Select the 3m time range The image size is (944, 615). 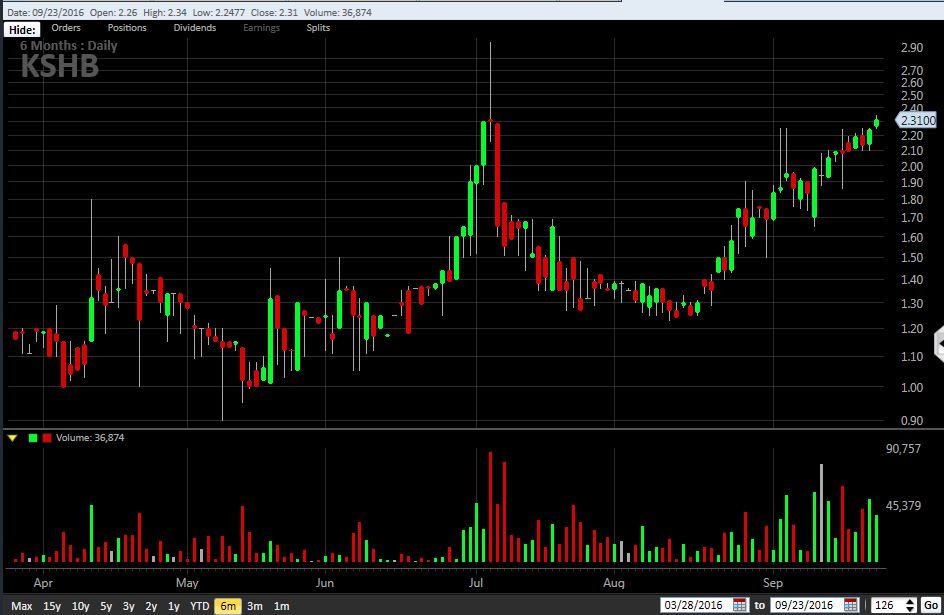tap(255, 606)
